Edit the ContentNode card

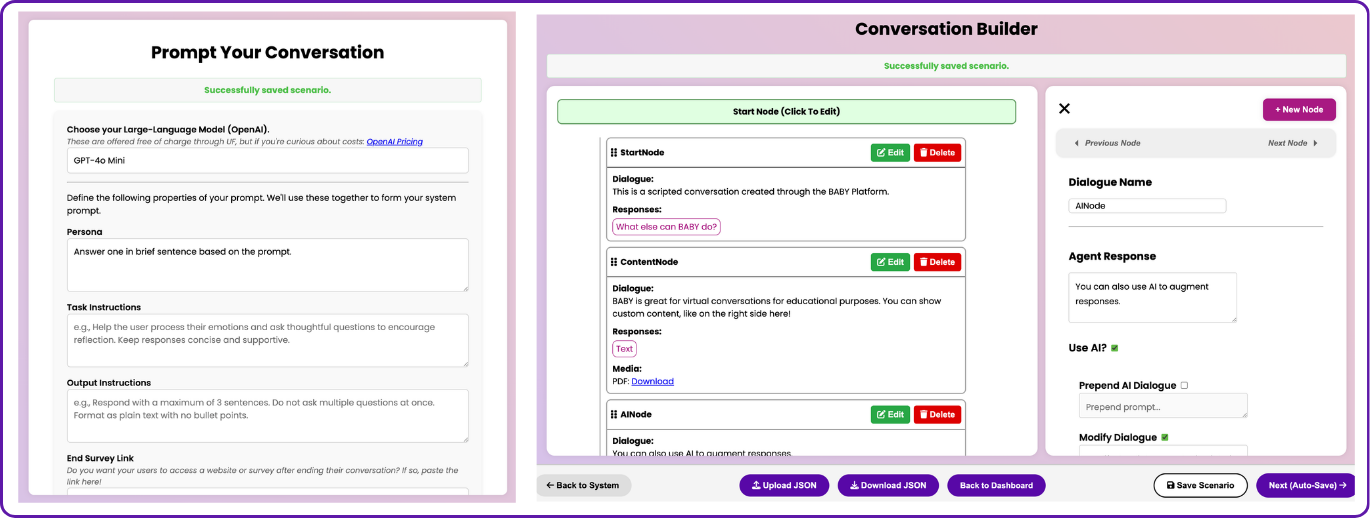click(x=890, y=262)
